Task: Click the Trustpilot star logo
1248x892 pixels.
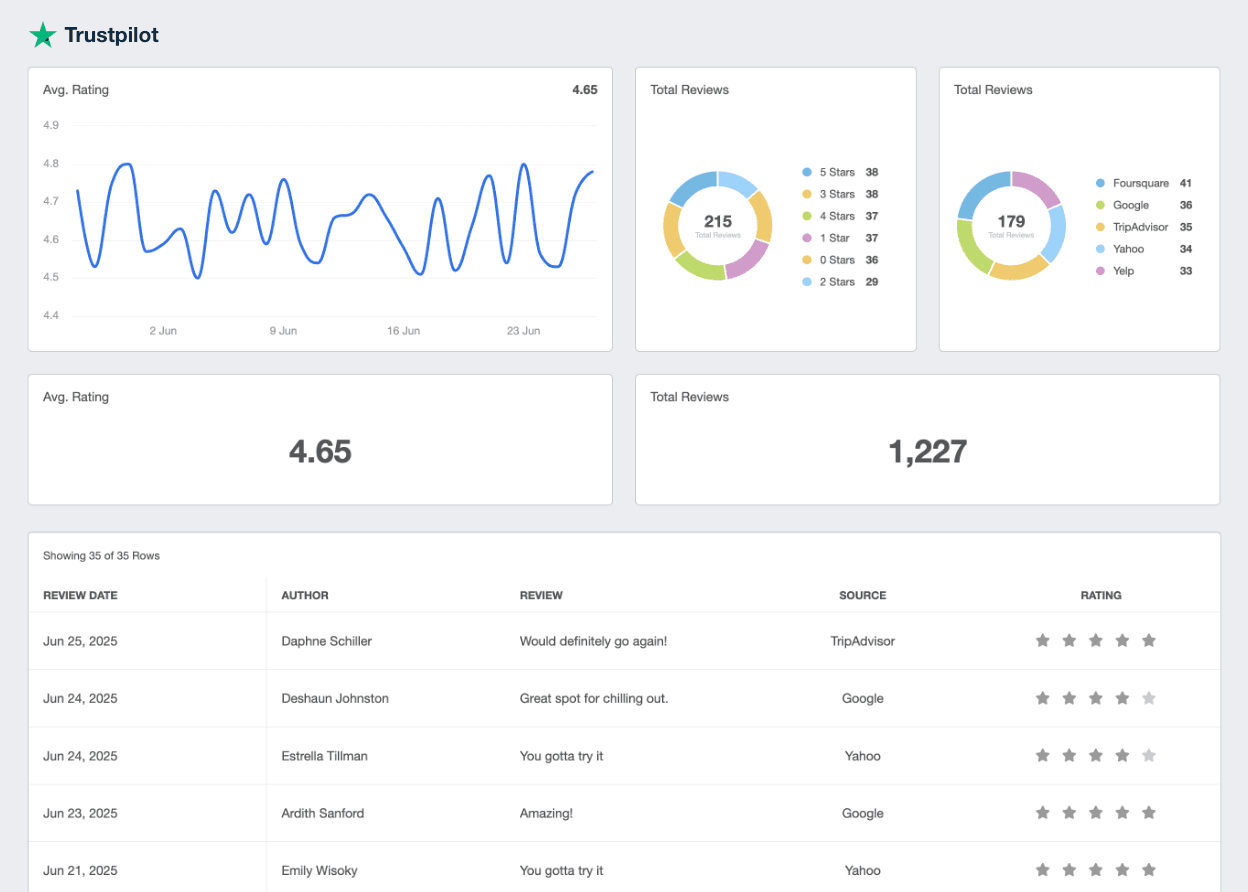Action: coord(41,36)
